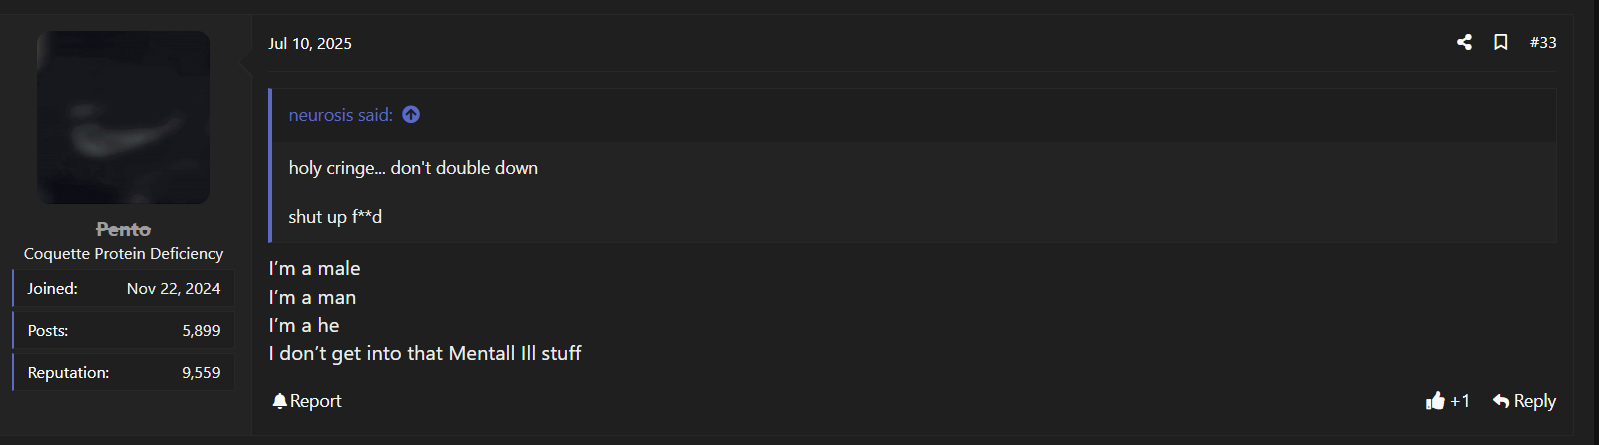The image size is (1599, 445).
Task: Click the line "I'm a male" in post
Action: [x=314, y=268]
